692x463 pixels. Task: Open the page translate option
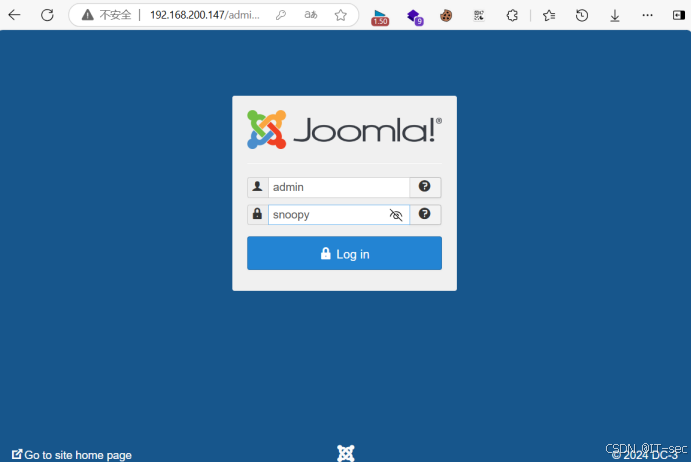coord(311,15)
